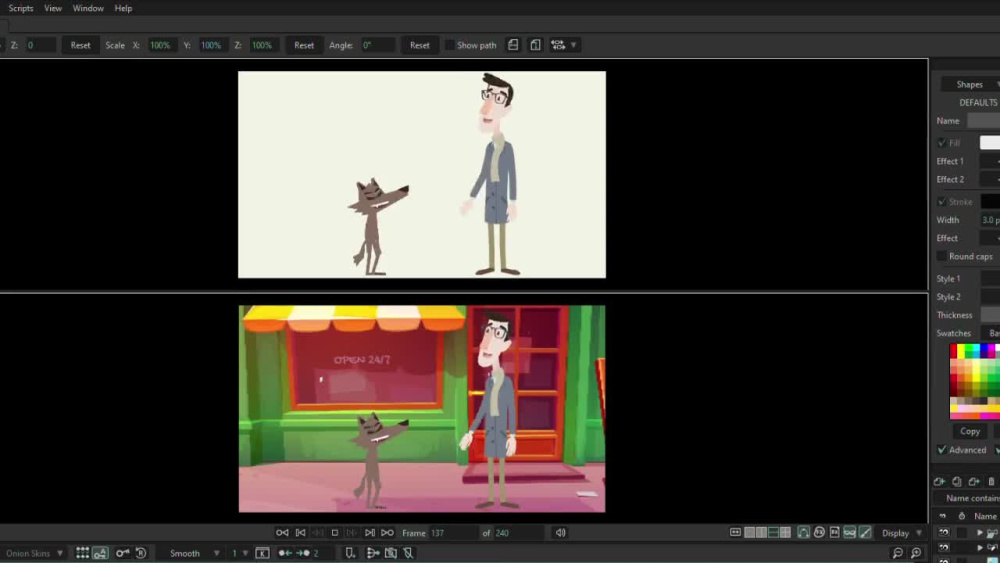Image resolution: width=1000 pixels, height=563 pixels.
Task: Toggle the Fill checkbox
Action: click(x=942, y=143)
